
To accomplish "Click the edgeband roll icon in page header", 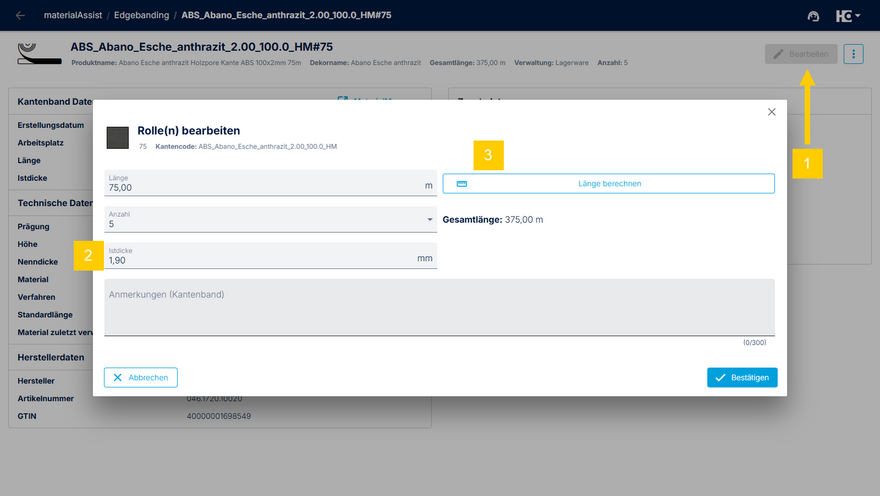I will tap(36, 52).
